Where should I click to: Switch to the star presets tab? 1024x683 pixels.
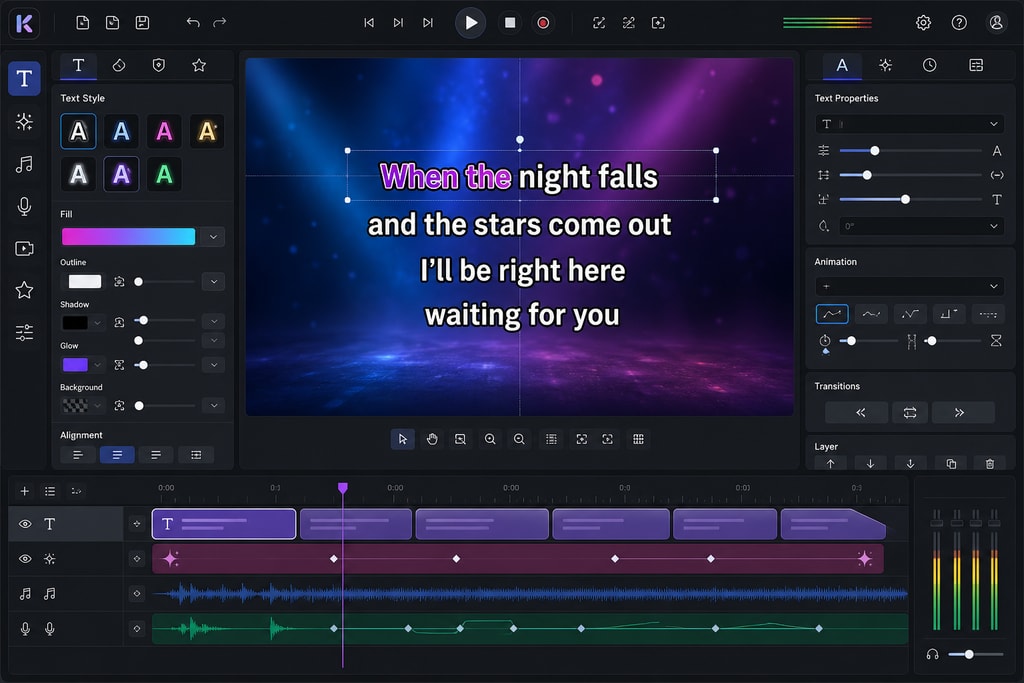pyautogui.click(x=199, y=65)
